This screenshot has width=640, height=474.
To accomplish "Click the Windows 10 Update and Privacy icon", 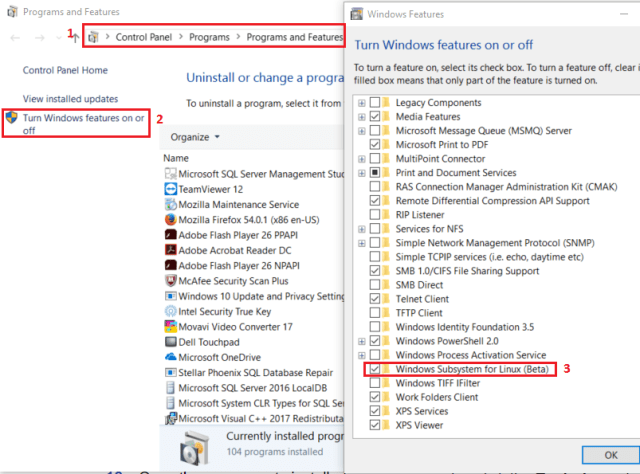I will (x=170, y=296).
